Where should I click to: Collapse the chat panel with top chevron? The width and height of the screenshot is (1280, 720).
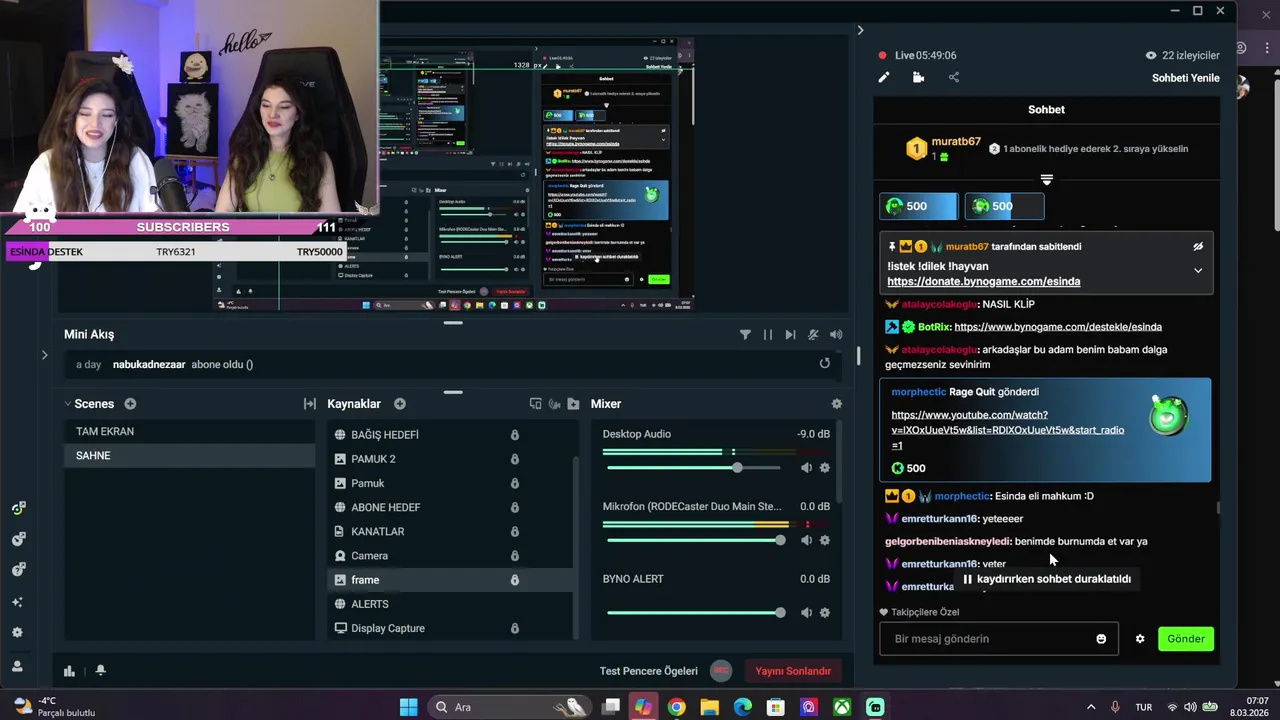860,30
